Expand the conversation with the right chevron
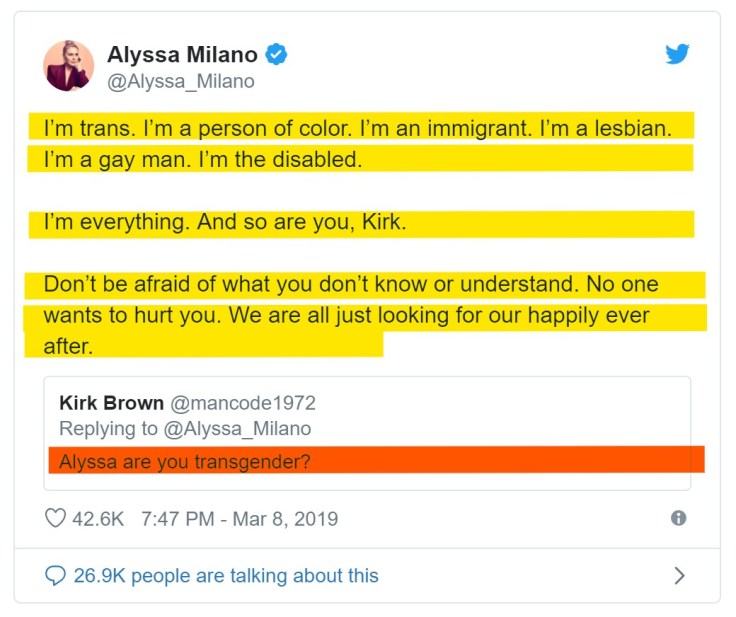The height and width of the screenshot is (617, 736). coord(680,575)
